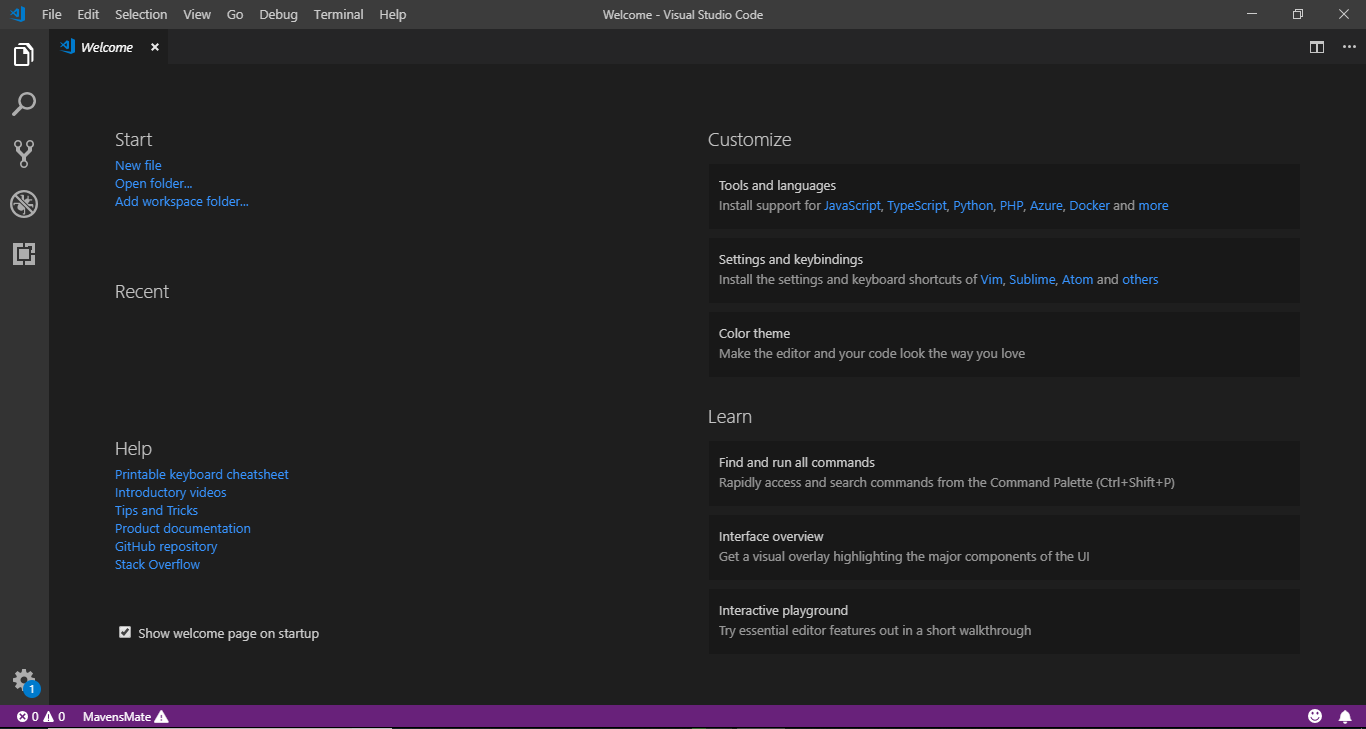The width and height of the screenshot is (1366, 729).
Task: Open the Stack Overflow link
Action: 157,564
